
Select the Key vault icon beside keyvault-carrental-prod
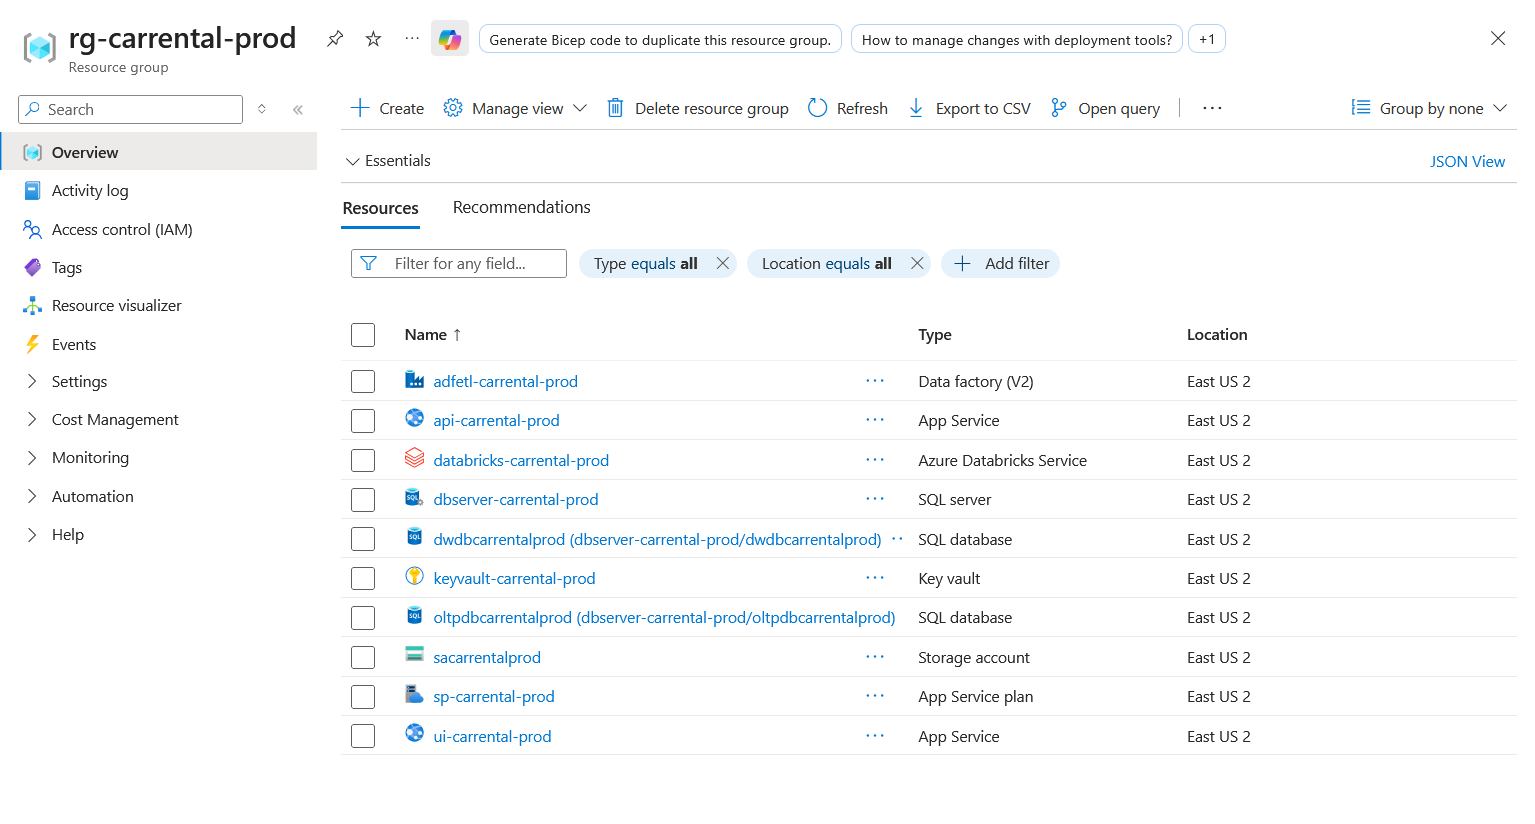[414, 578]
